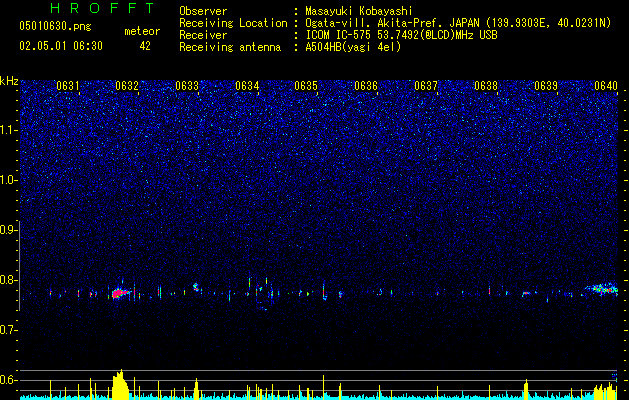Click the Receiving antenna label

[230, 47]
